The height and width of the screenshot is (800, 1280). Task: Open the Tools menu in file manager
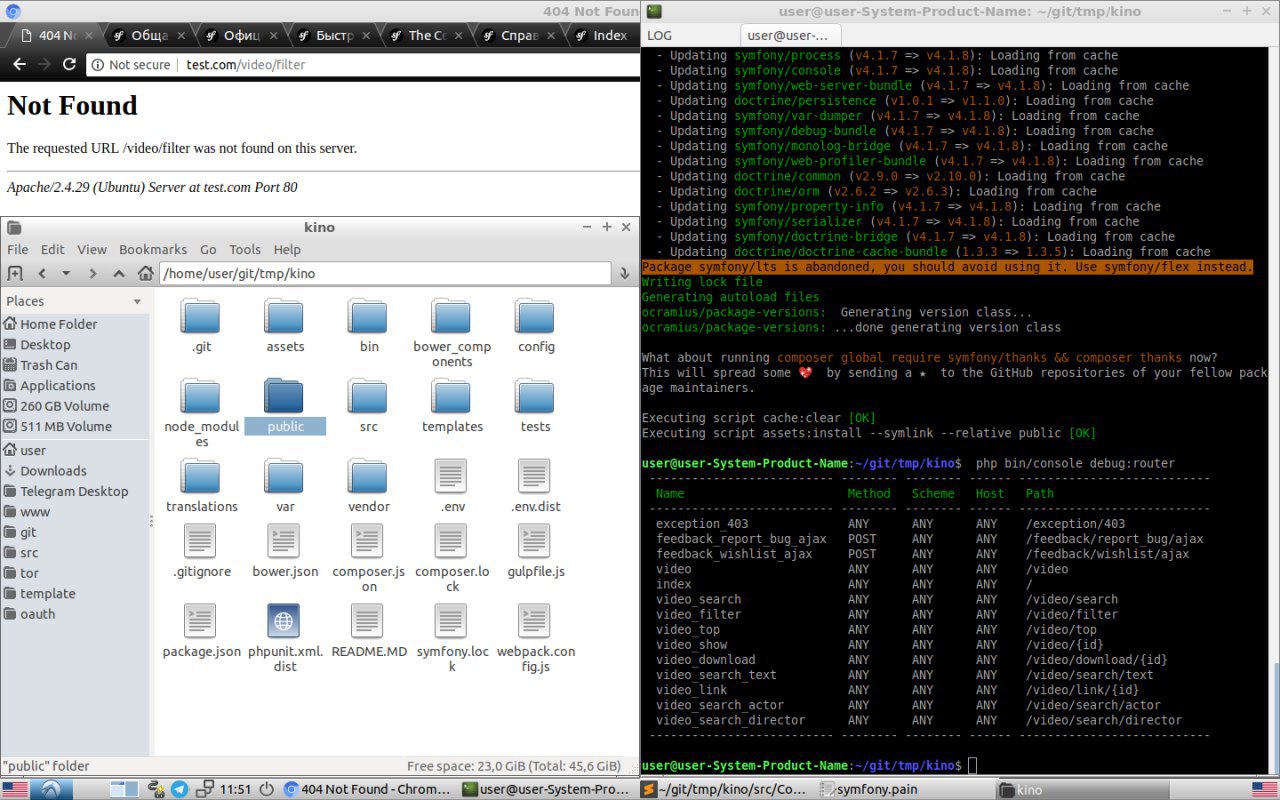(244, 249)
